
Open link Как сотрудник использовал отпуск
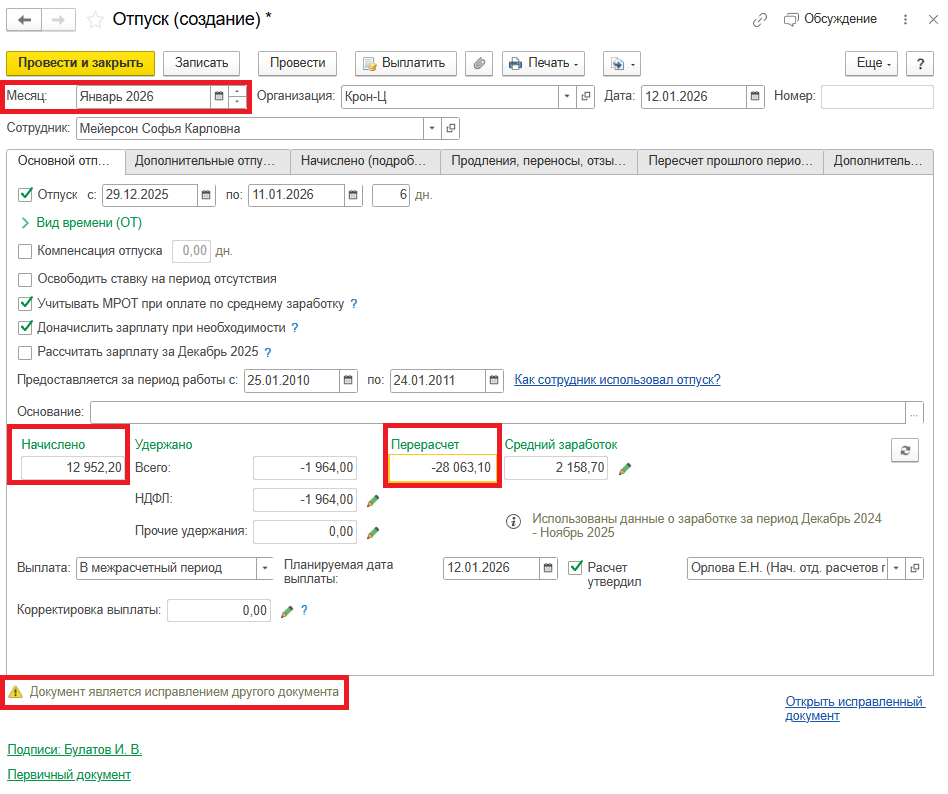pos(617,380)
